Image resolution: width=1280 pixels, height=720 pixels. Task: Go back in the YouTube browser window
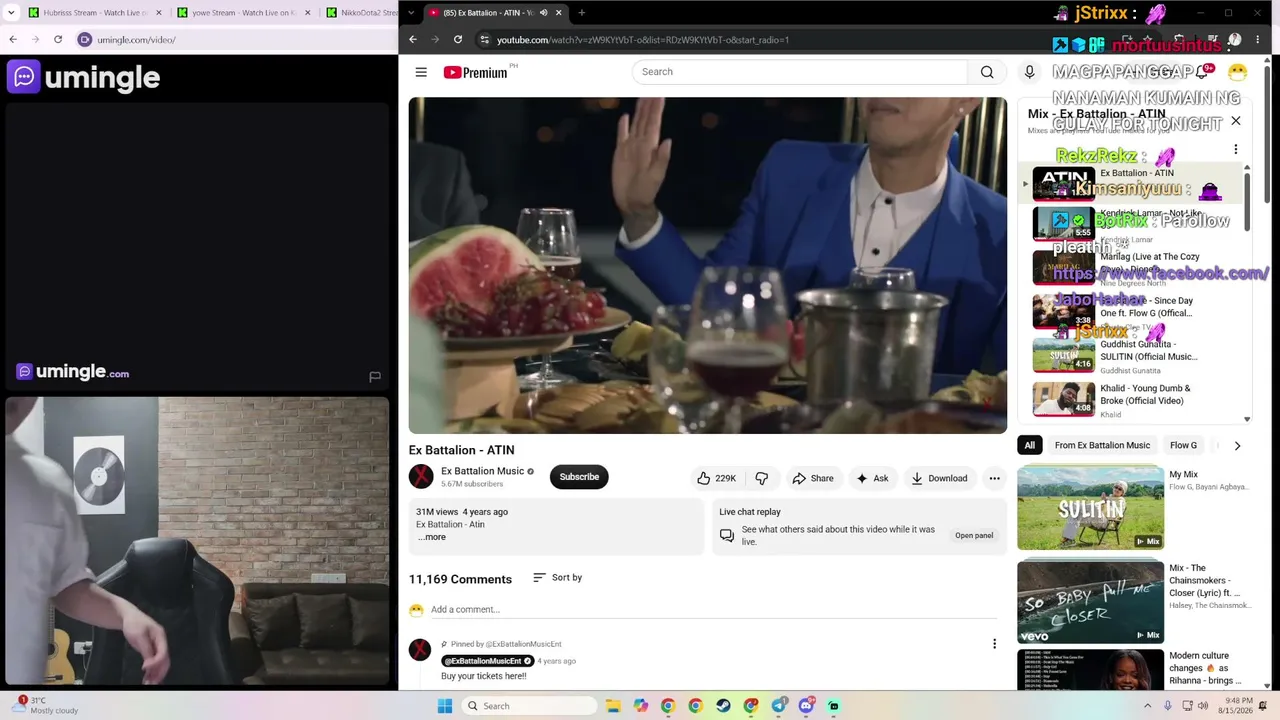click(412, 40)
